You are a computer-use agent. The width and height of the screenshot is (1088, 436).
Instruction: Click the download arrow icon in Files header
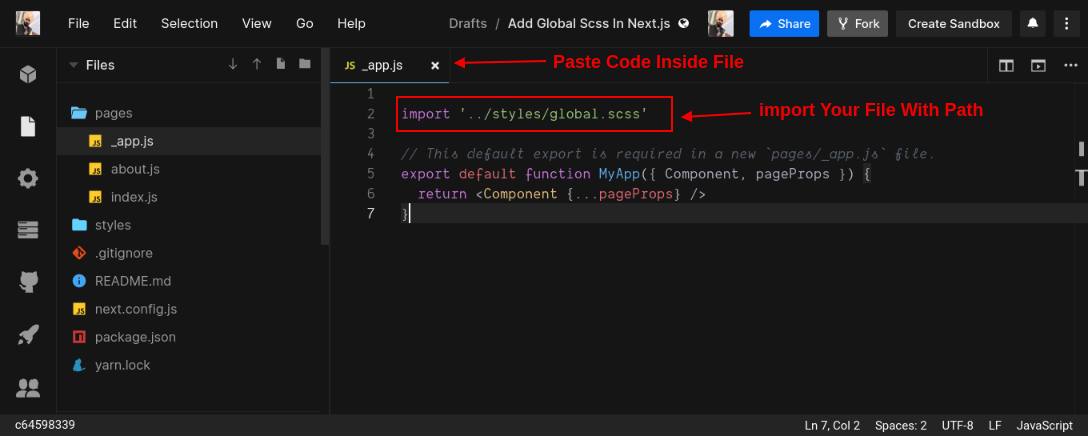point(233,64)
